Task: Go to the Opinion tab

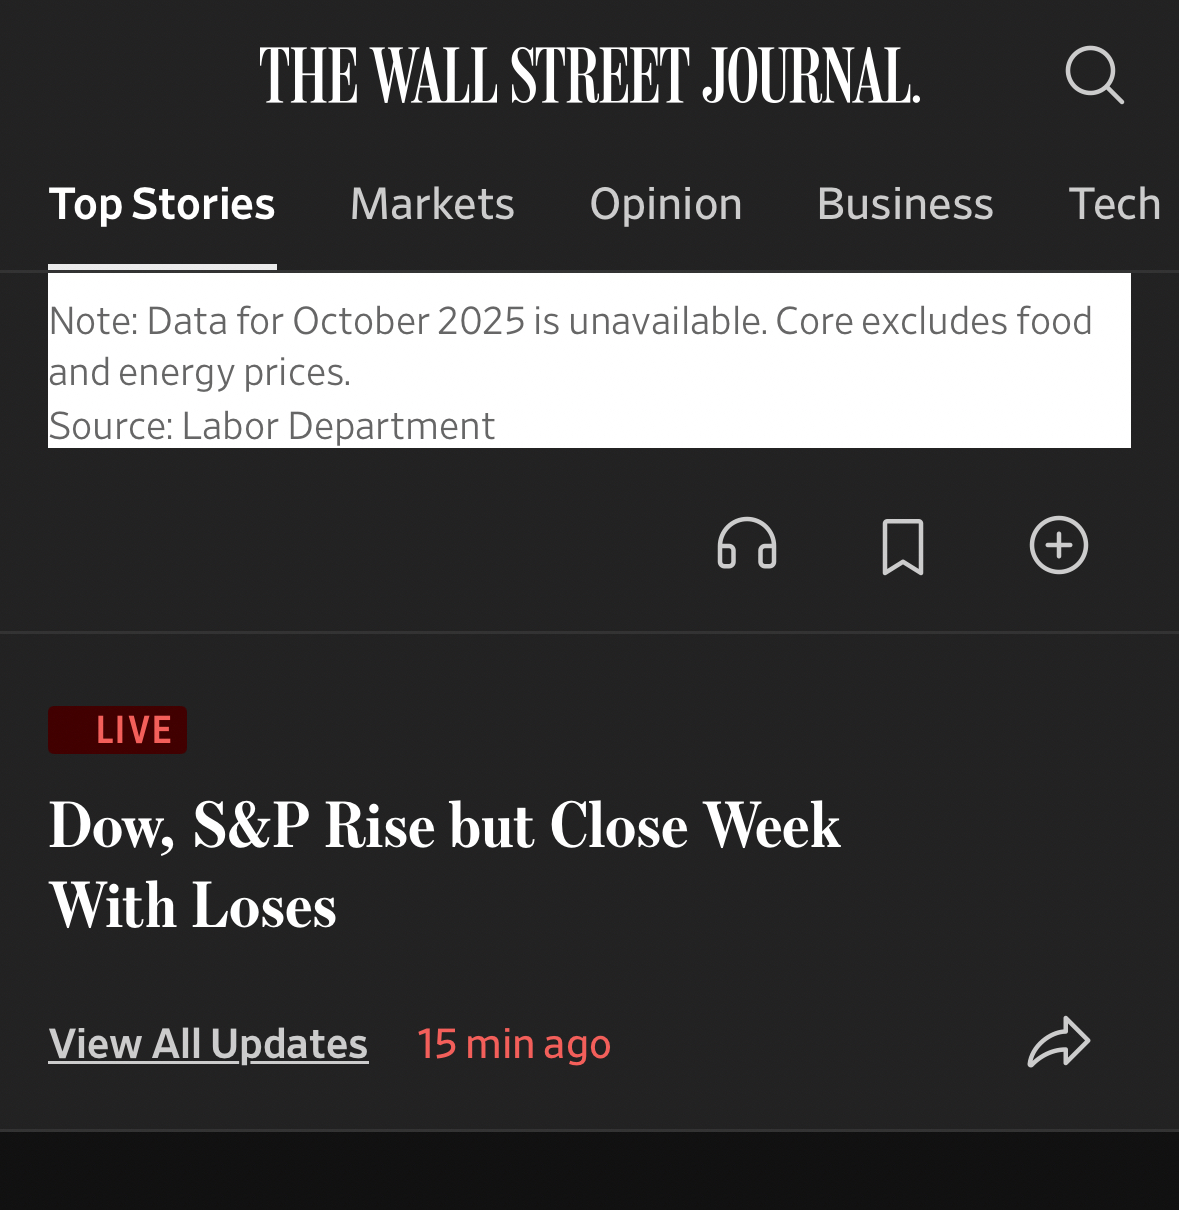Action: point(666,204)
